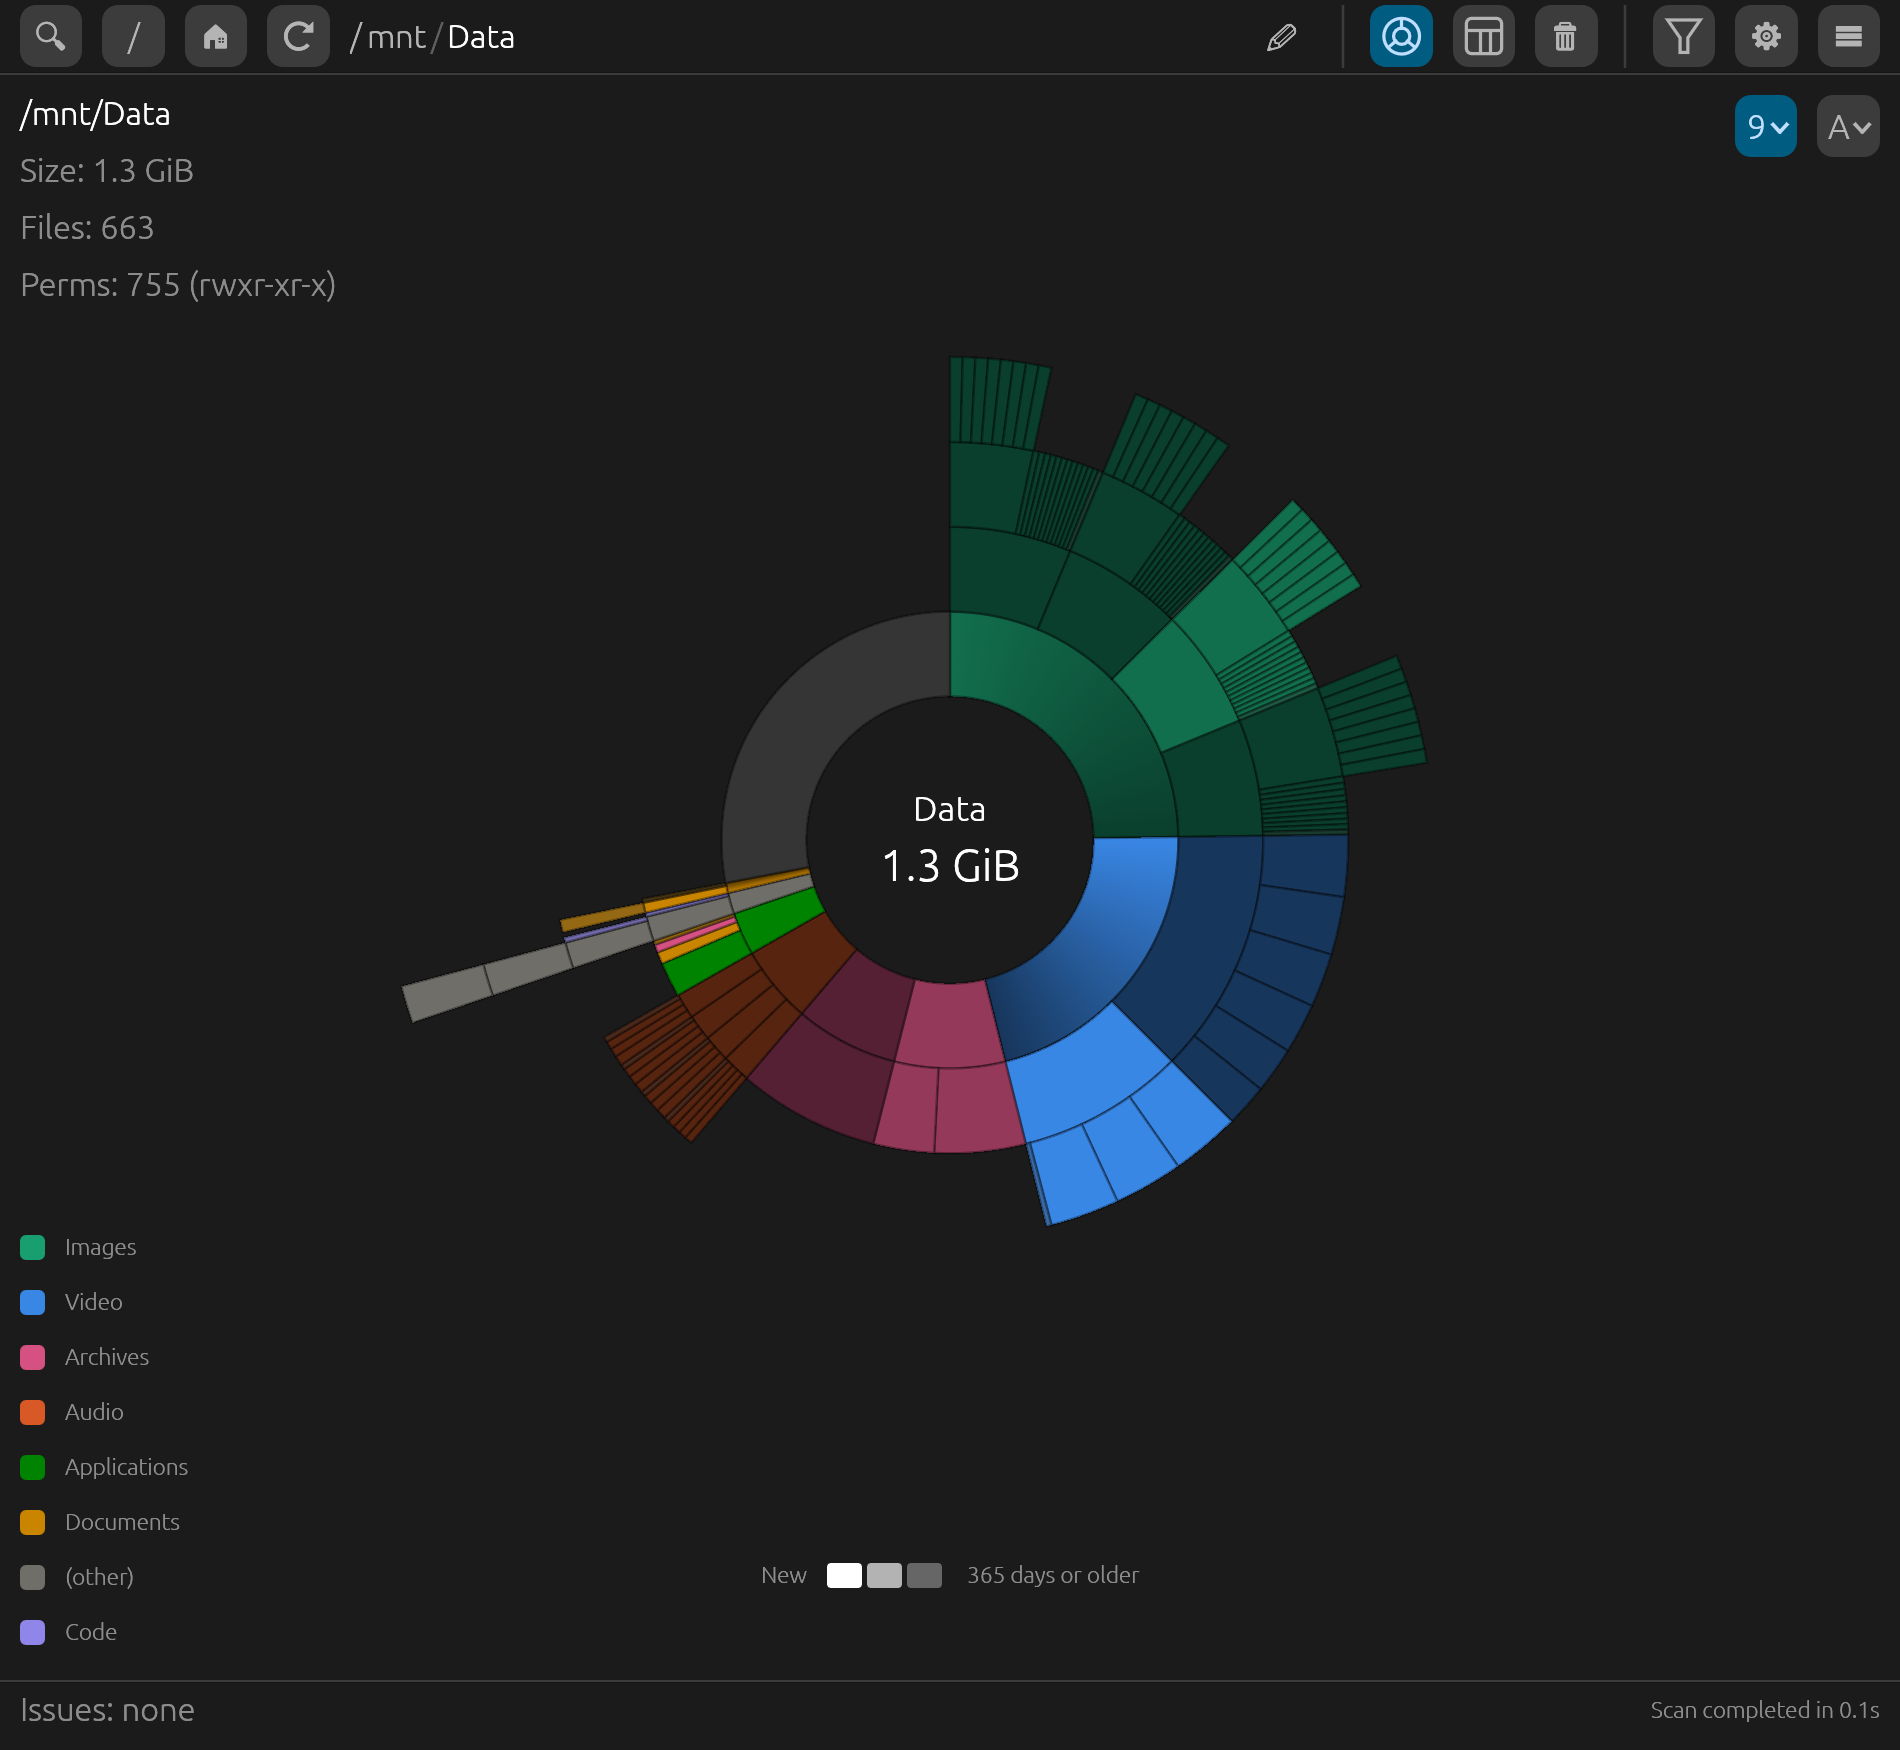This screenshot has width=1900, height=1750.
Task: Click '365 days or older' label
Action: tap(1053, 1575)
